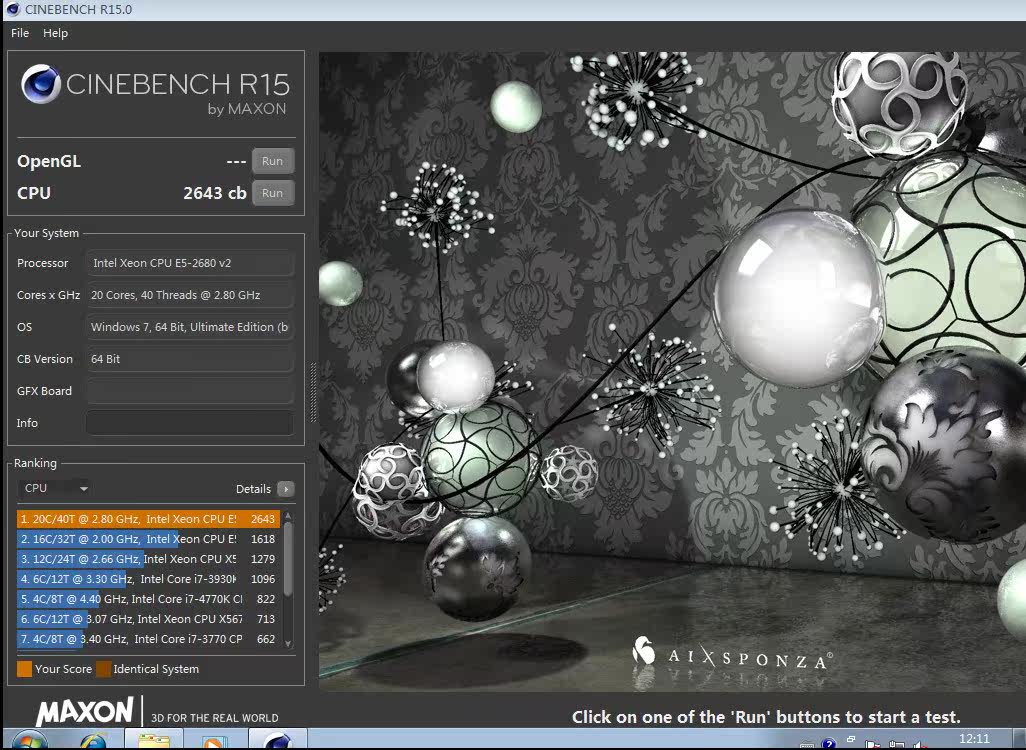Click the taskbar clock showing 12:11
This screenshot has width=1026, height=750.
pyautogui.click(x=974, y=739)
